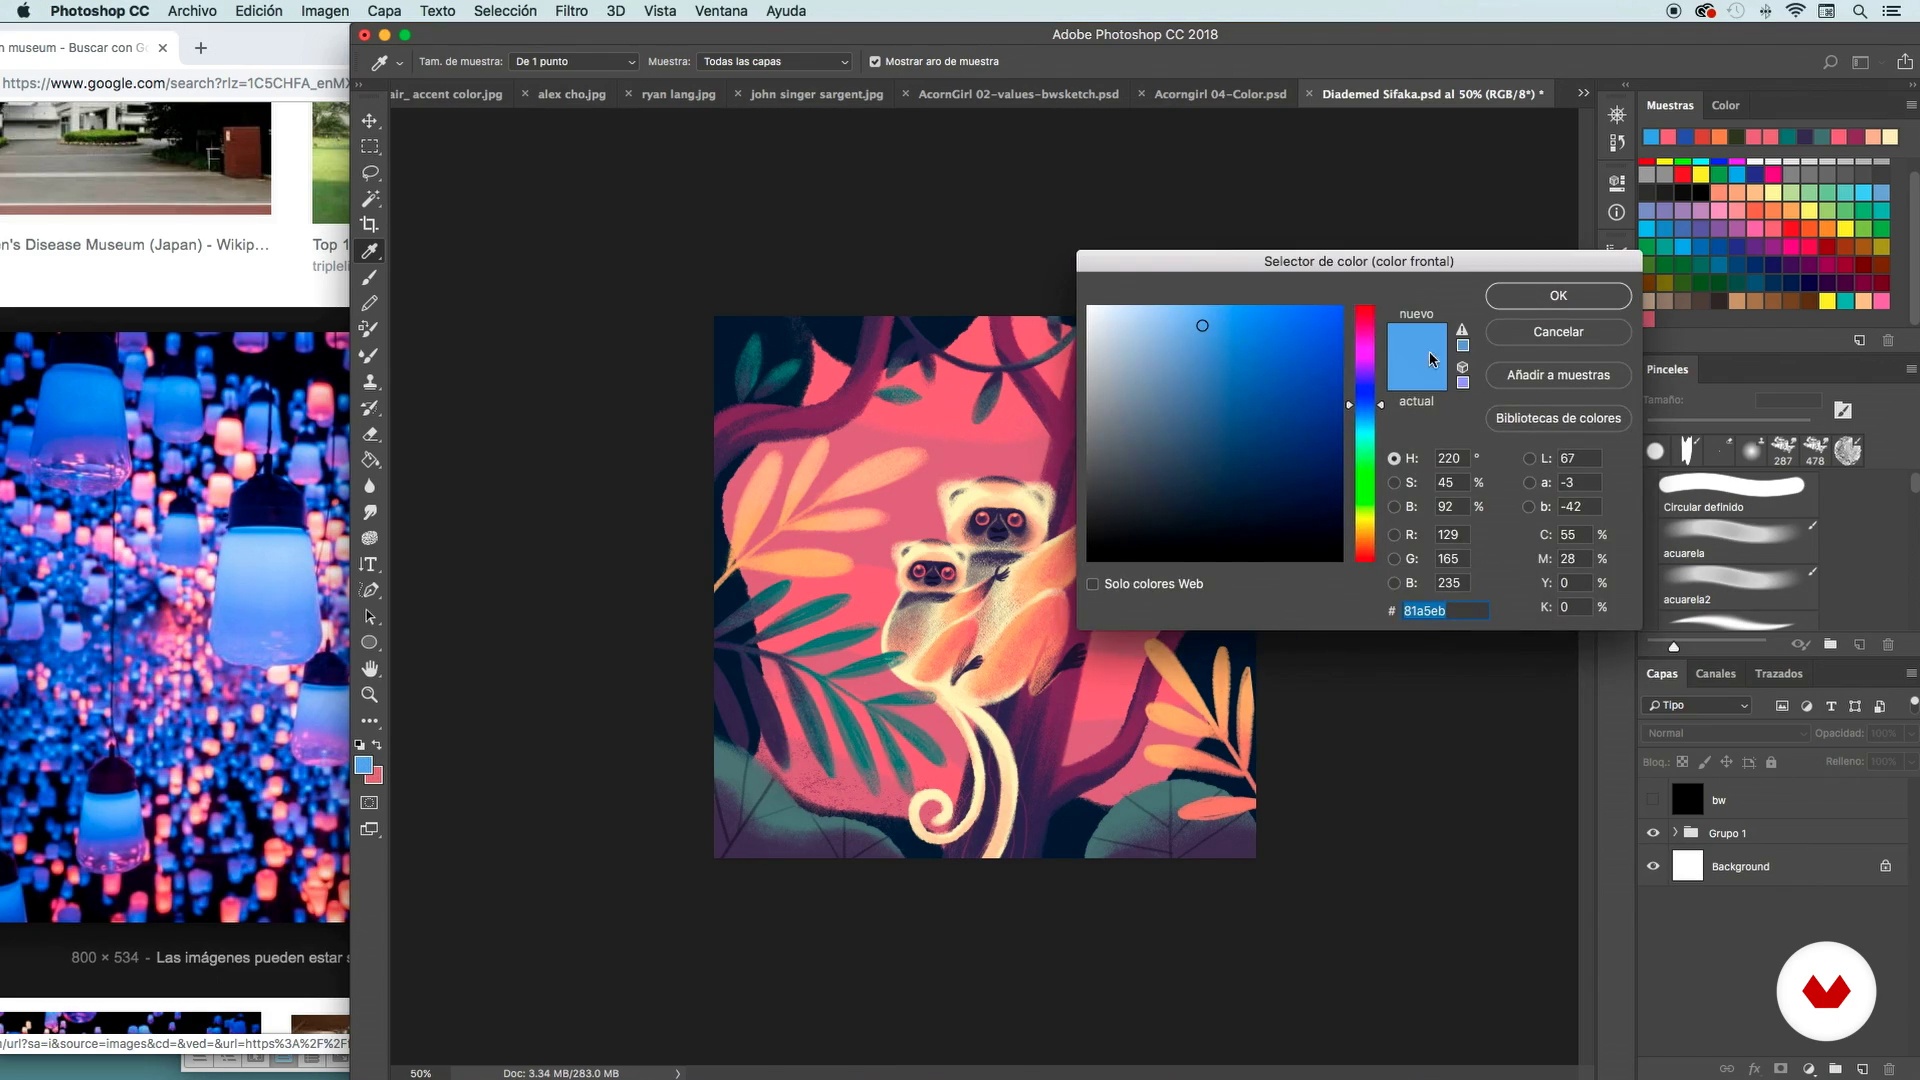Open the layer filter Tipo dropdown

pos(1698,705)
